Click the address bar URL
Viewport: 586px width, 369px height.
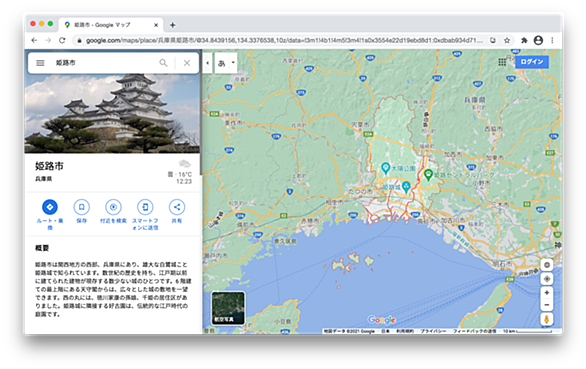[x=284, y=40]
